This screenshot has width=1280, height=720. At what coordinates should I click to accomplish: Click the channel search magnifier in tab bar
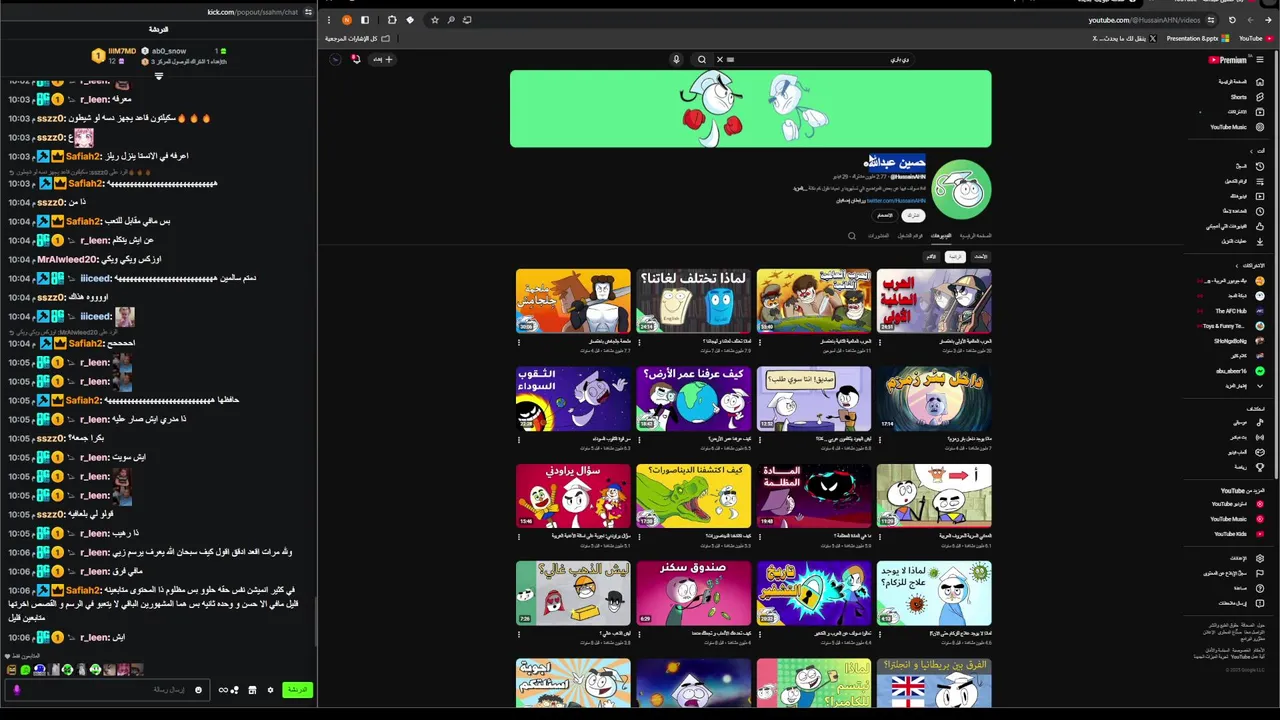tap(852, 236)
